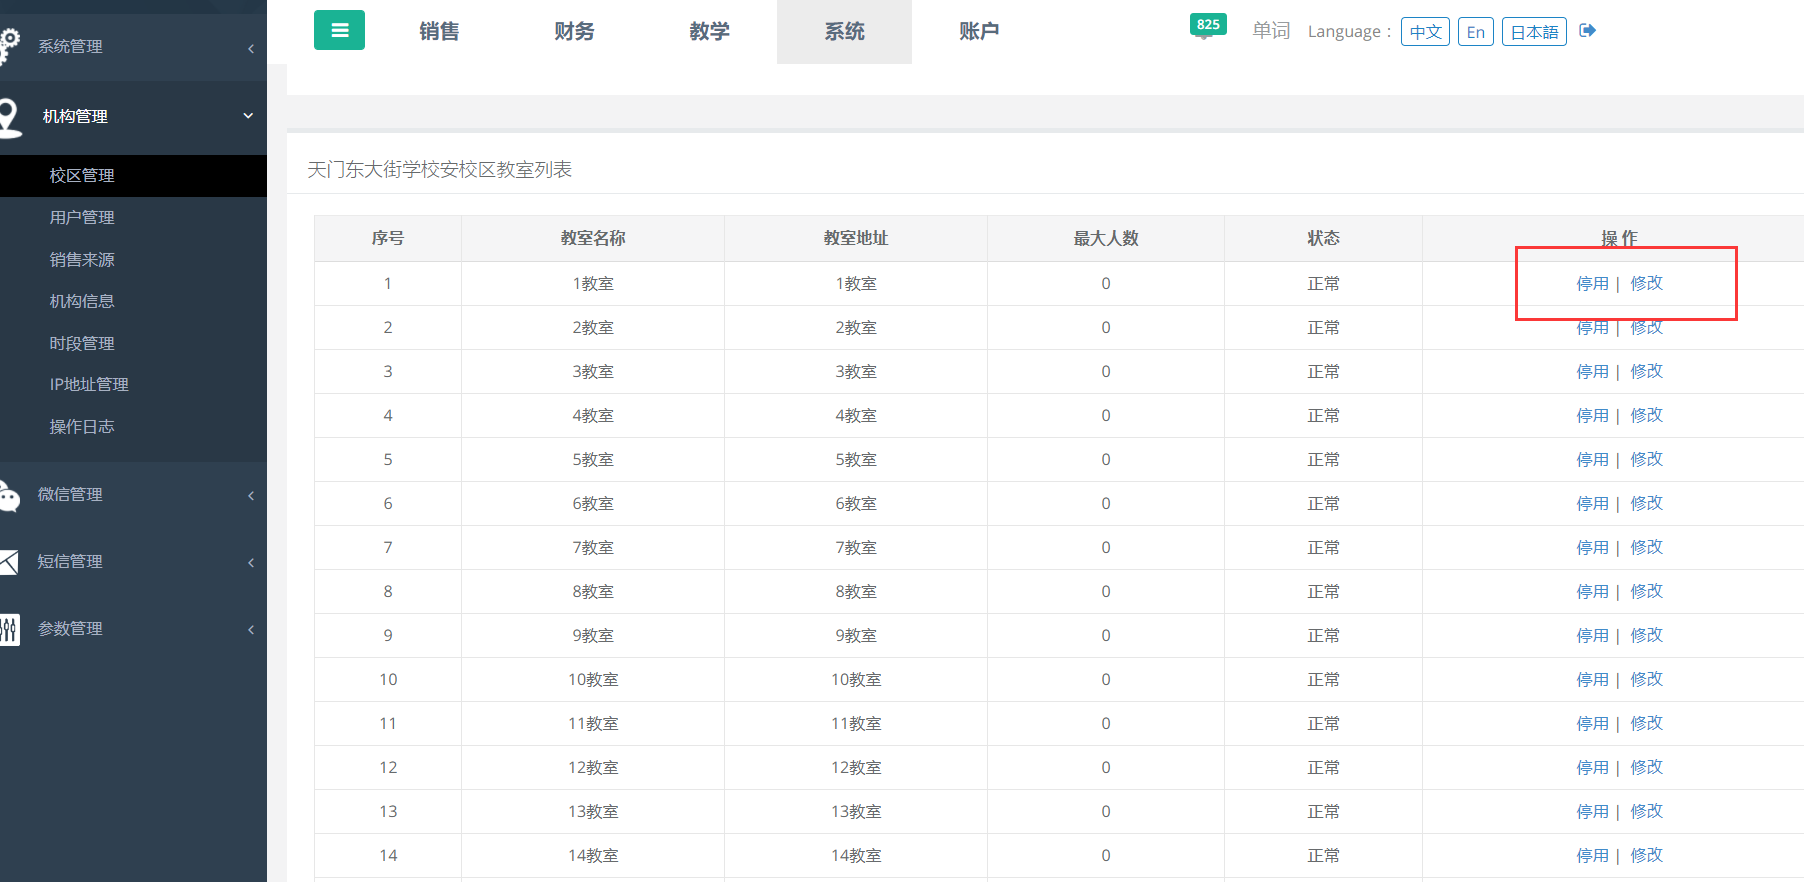Click the sliders icon for 参数管理

click(x=9, y=629)
